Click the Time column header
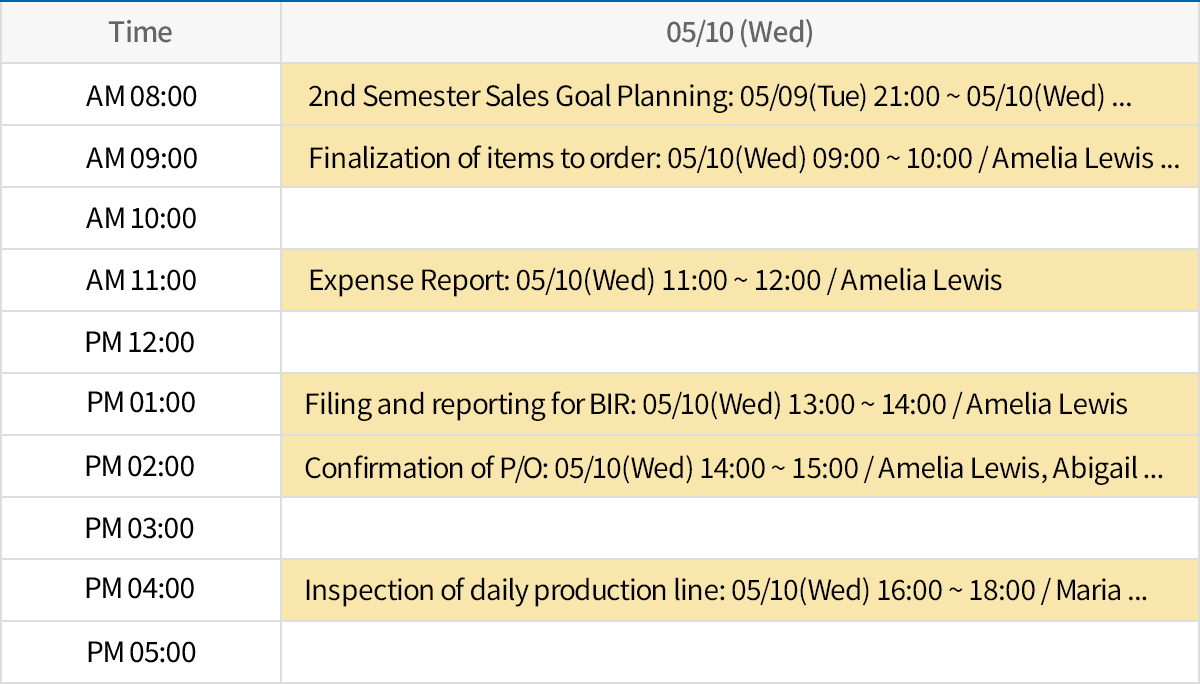Image resolution: width=1200 pixels, height=684 pixels. click(141, 33)
